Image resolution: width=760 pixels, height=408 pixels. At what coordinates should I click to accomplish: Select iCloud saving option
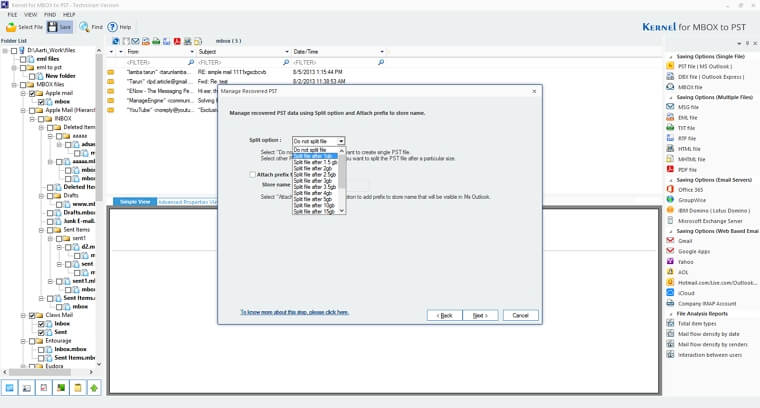pos(686,293)
